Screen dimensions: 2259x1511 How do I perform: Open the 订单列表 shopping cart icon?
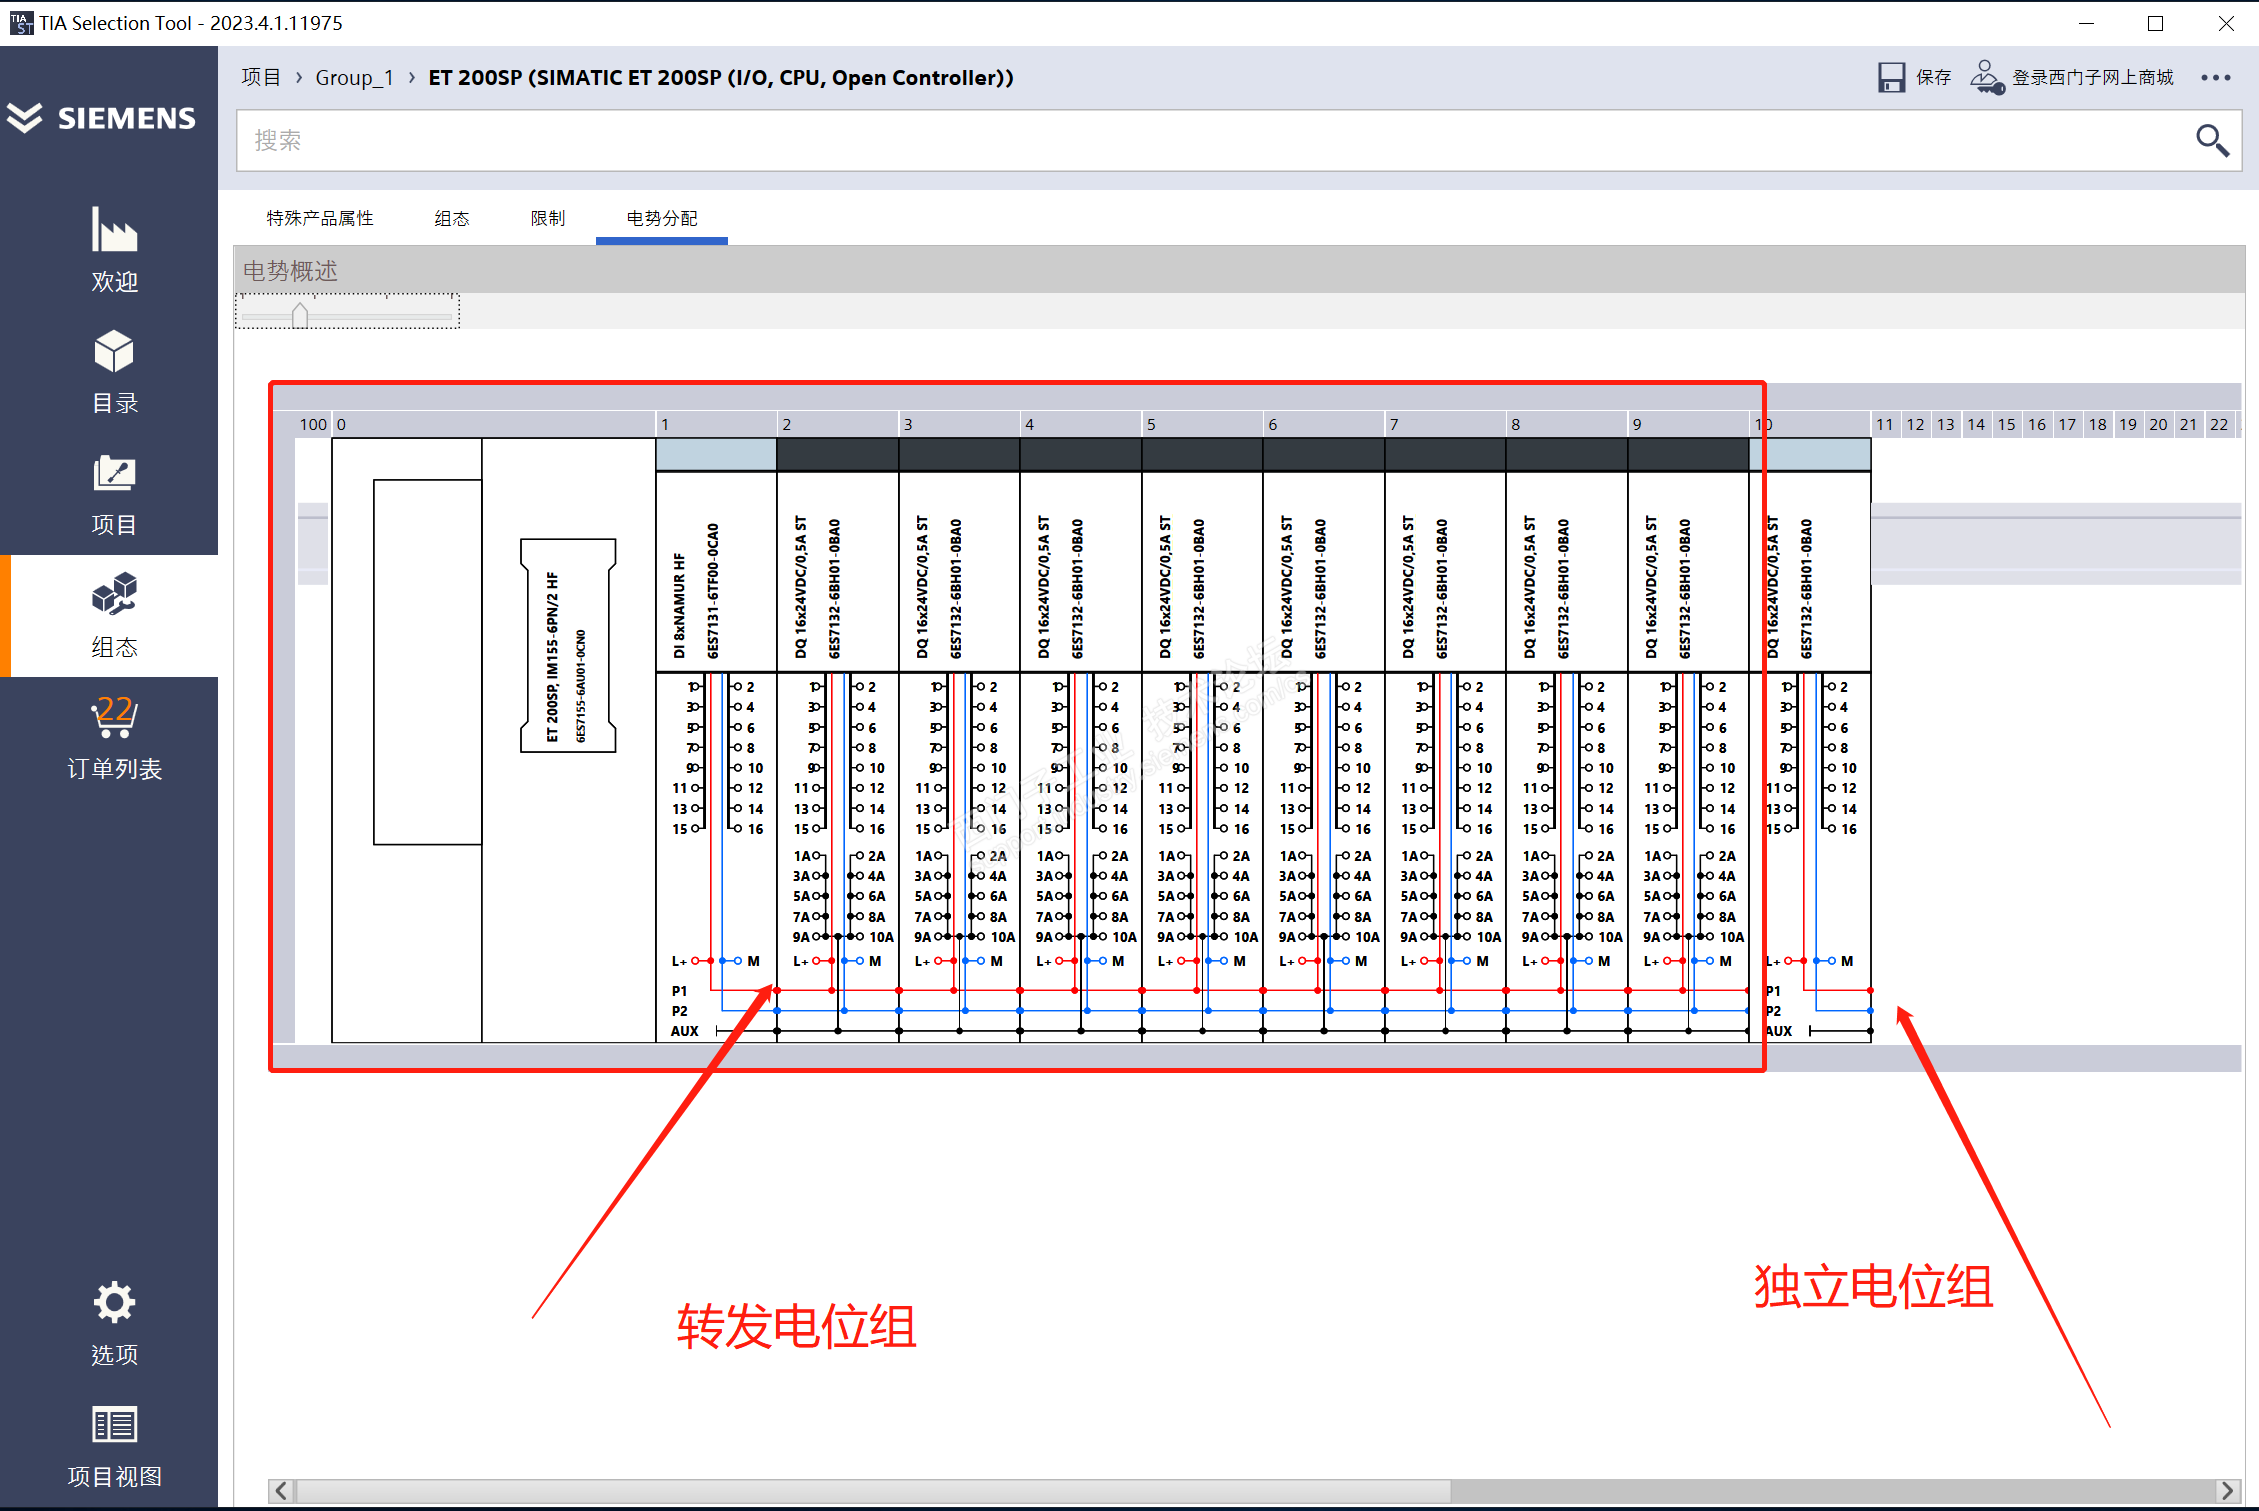click(x=114, y=718)
